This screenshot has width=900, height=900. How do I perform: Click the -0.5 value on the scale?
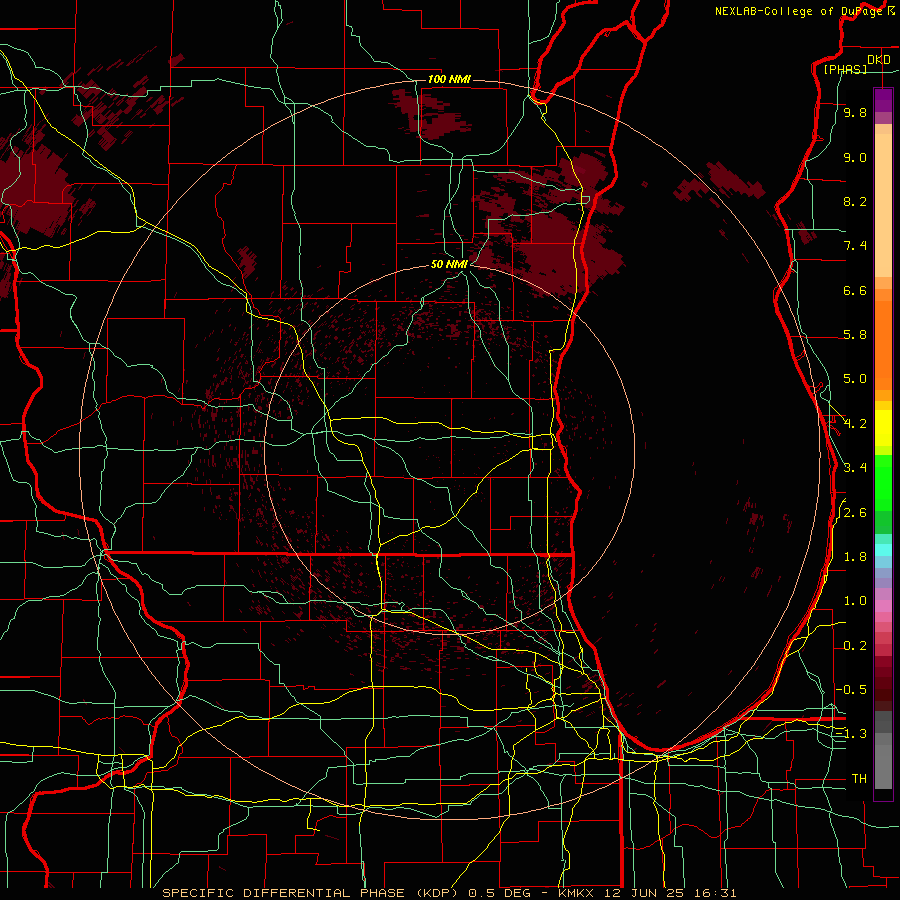(852, 689)
